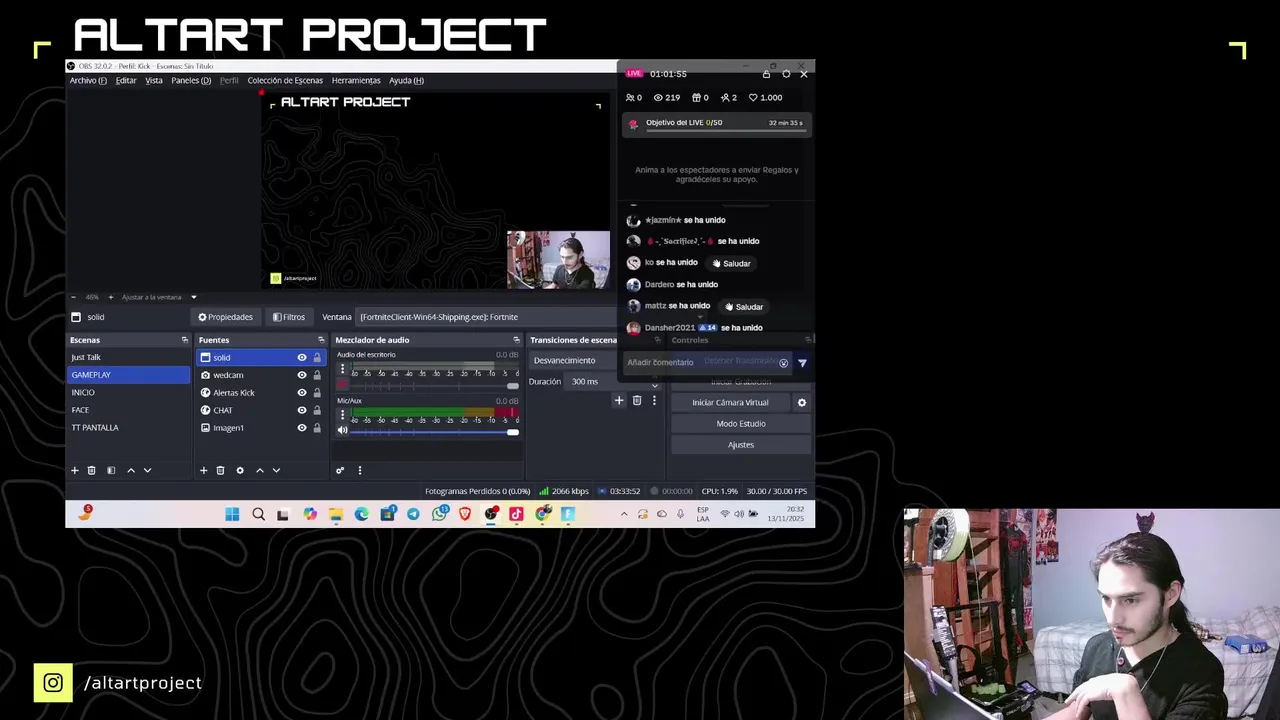Toggle visibility of solid source
This screenshot has height=720, width=1280.
pos(301,357)
